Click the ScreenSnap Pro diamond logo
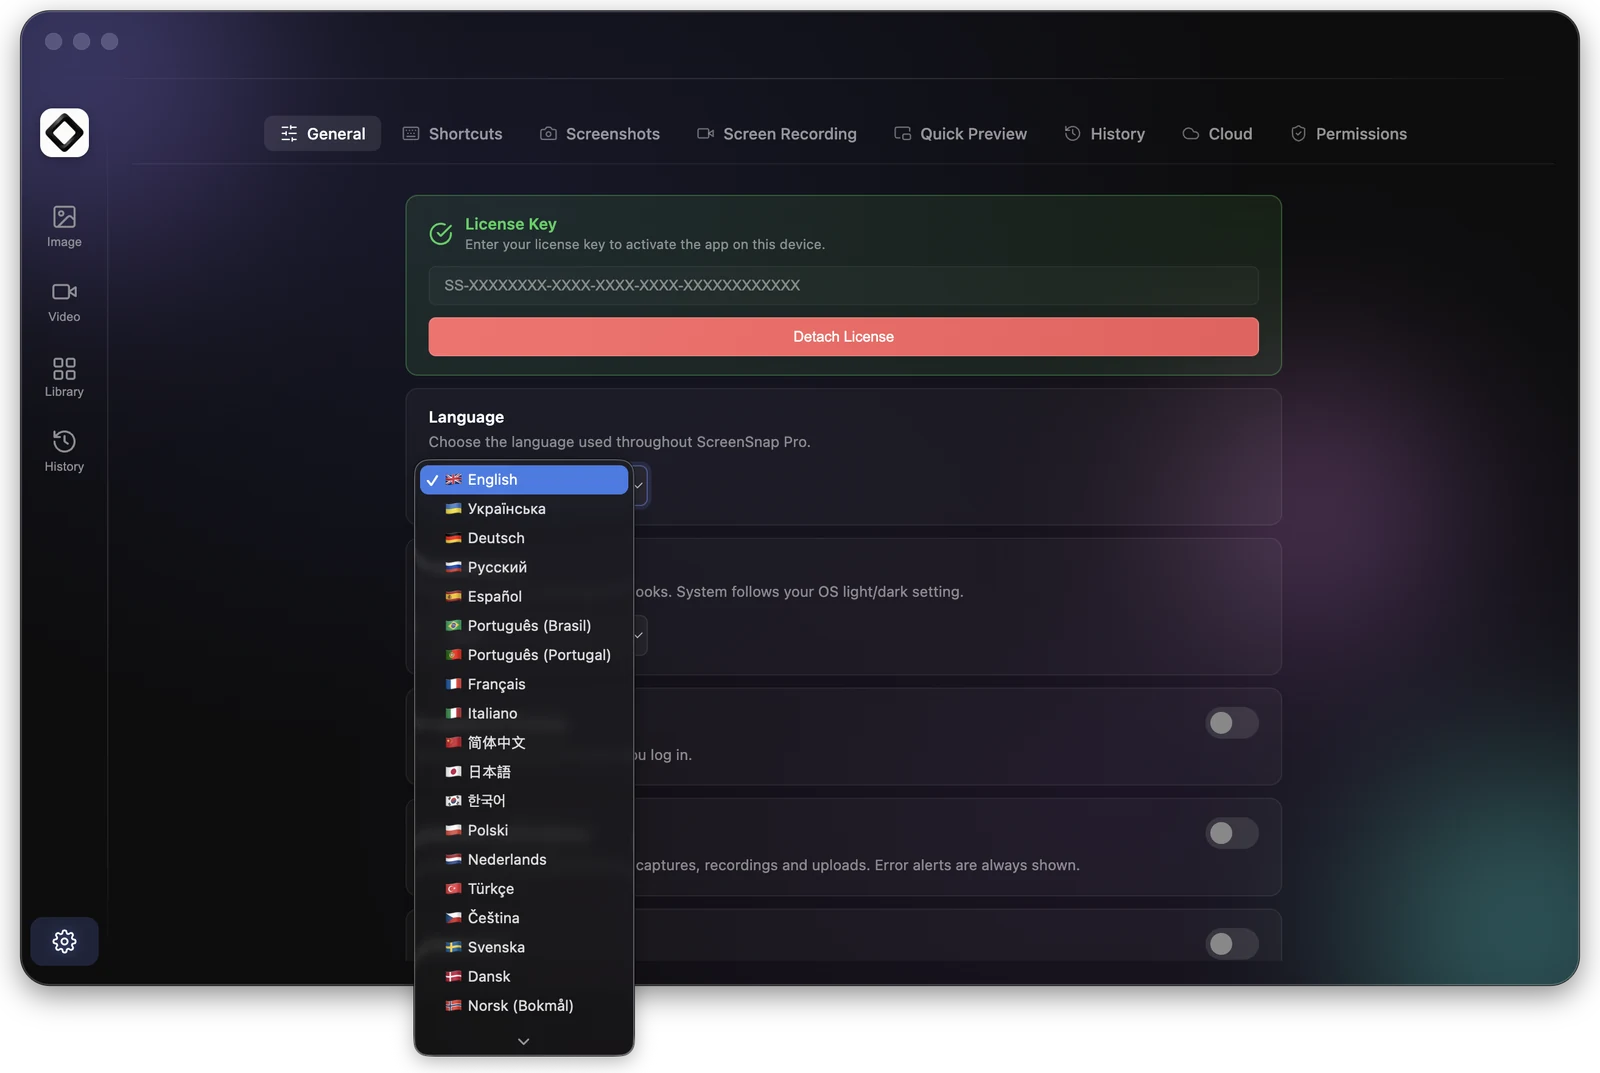The width and height of the screenshot is (1600, 1073). pyautogui.click(x=64, y=133)
